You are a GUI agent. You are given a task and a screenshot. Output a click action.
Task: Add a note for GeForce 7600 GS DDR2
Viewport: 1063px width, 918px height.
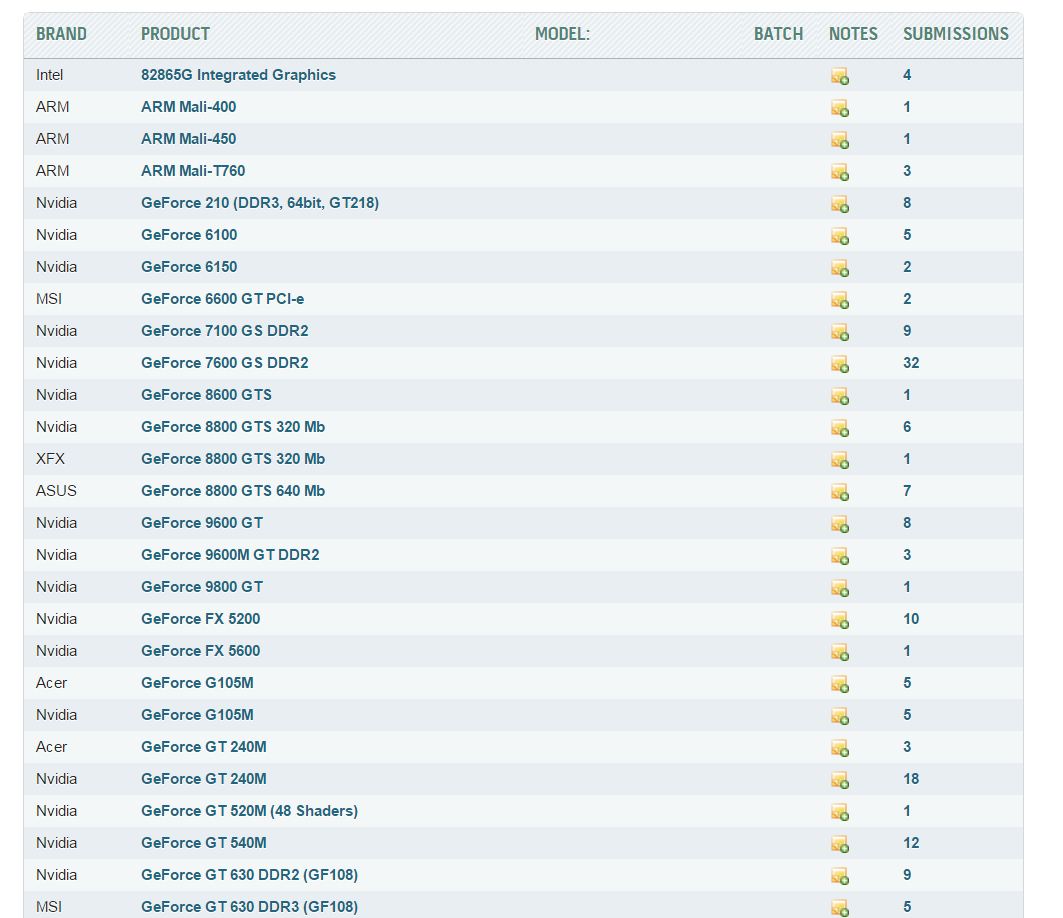840,364
